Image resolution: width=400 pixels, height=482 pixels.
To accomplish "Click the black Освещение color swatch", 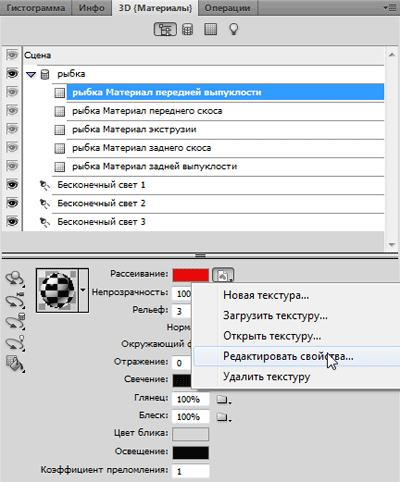I will pos(191,453).
